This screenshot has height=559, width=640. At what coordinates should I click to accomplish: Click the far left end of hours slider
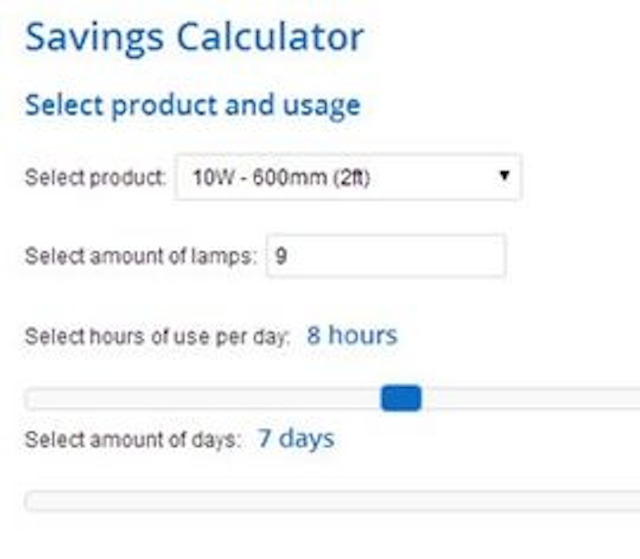(30, 399)
